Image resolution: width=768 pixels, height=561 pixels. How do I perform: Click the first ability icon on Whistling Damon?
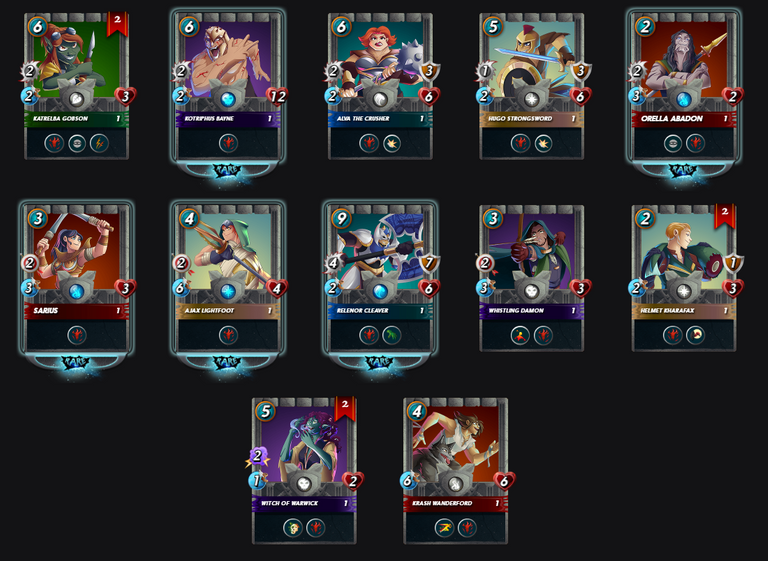point(520,336)
